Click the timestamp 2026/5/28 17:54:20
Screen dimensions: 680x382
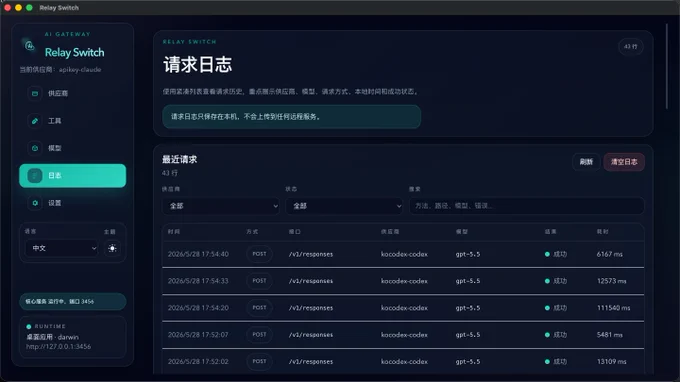pyautogui.click(x=198, y=308)
